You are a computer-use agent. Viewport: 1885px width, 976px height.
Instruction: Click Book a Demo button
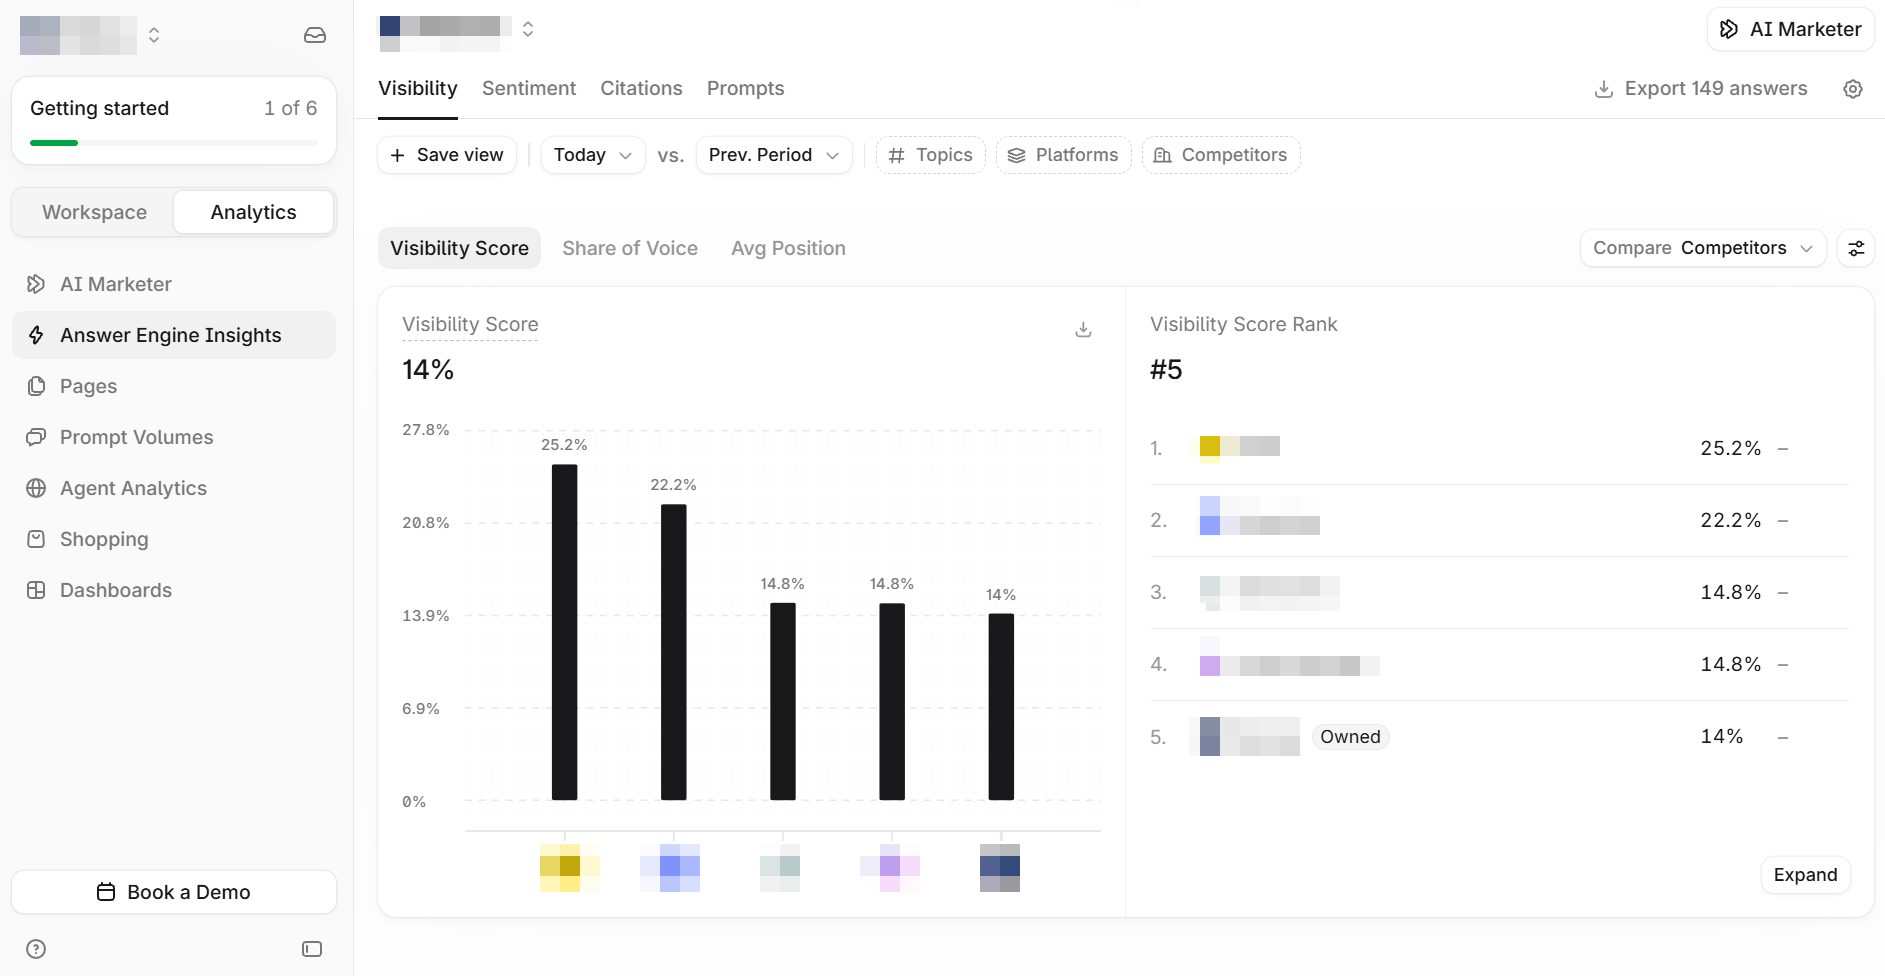pyautogui.click(x=174, y=892)
